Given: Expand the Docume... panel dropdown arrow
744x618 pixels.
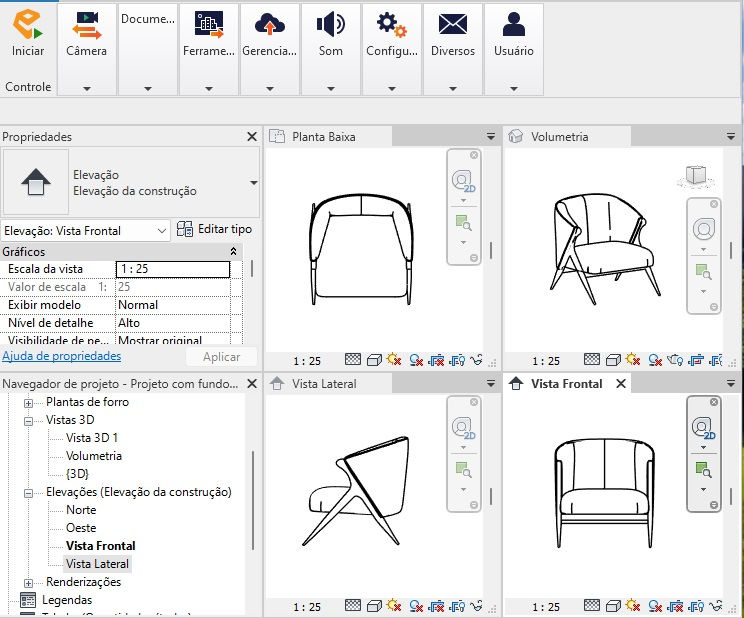Looking at the screenshot, I should coord(148,89).
